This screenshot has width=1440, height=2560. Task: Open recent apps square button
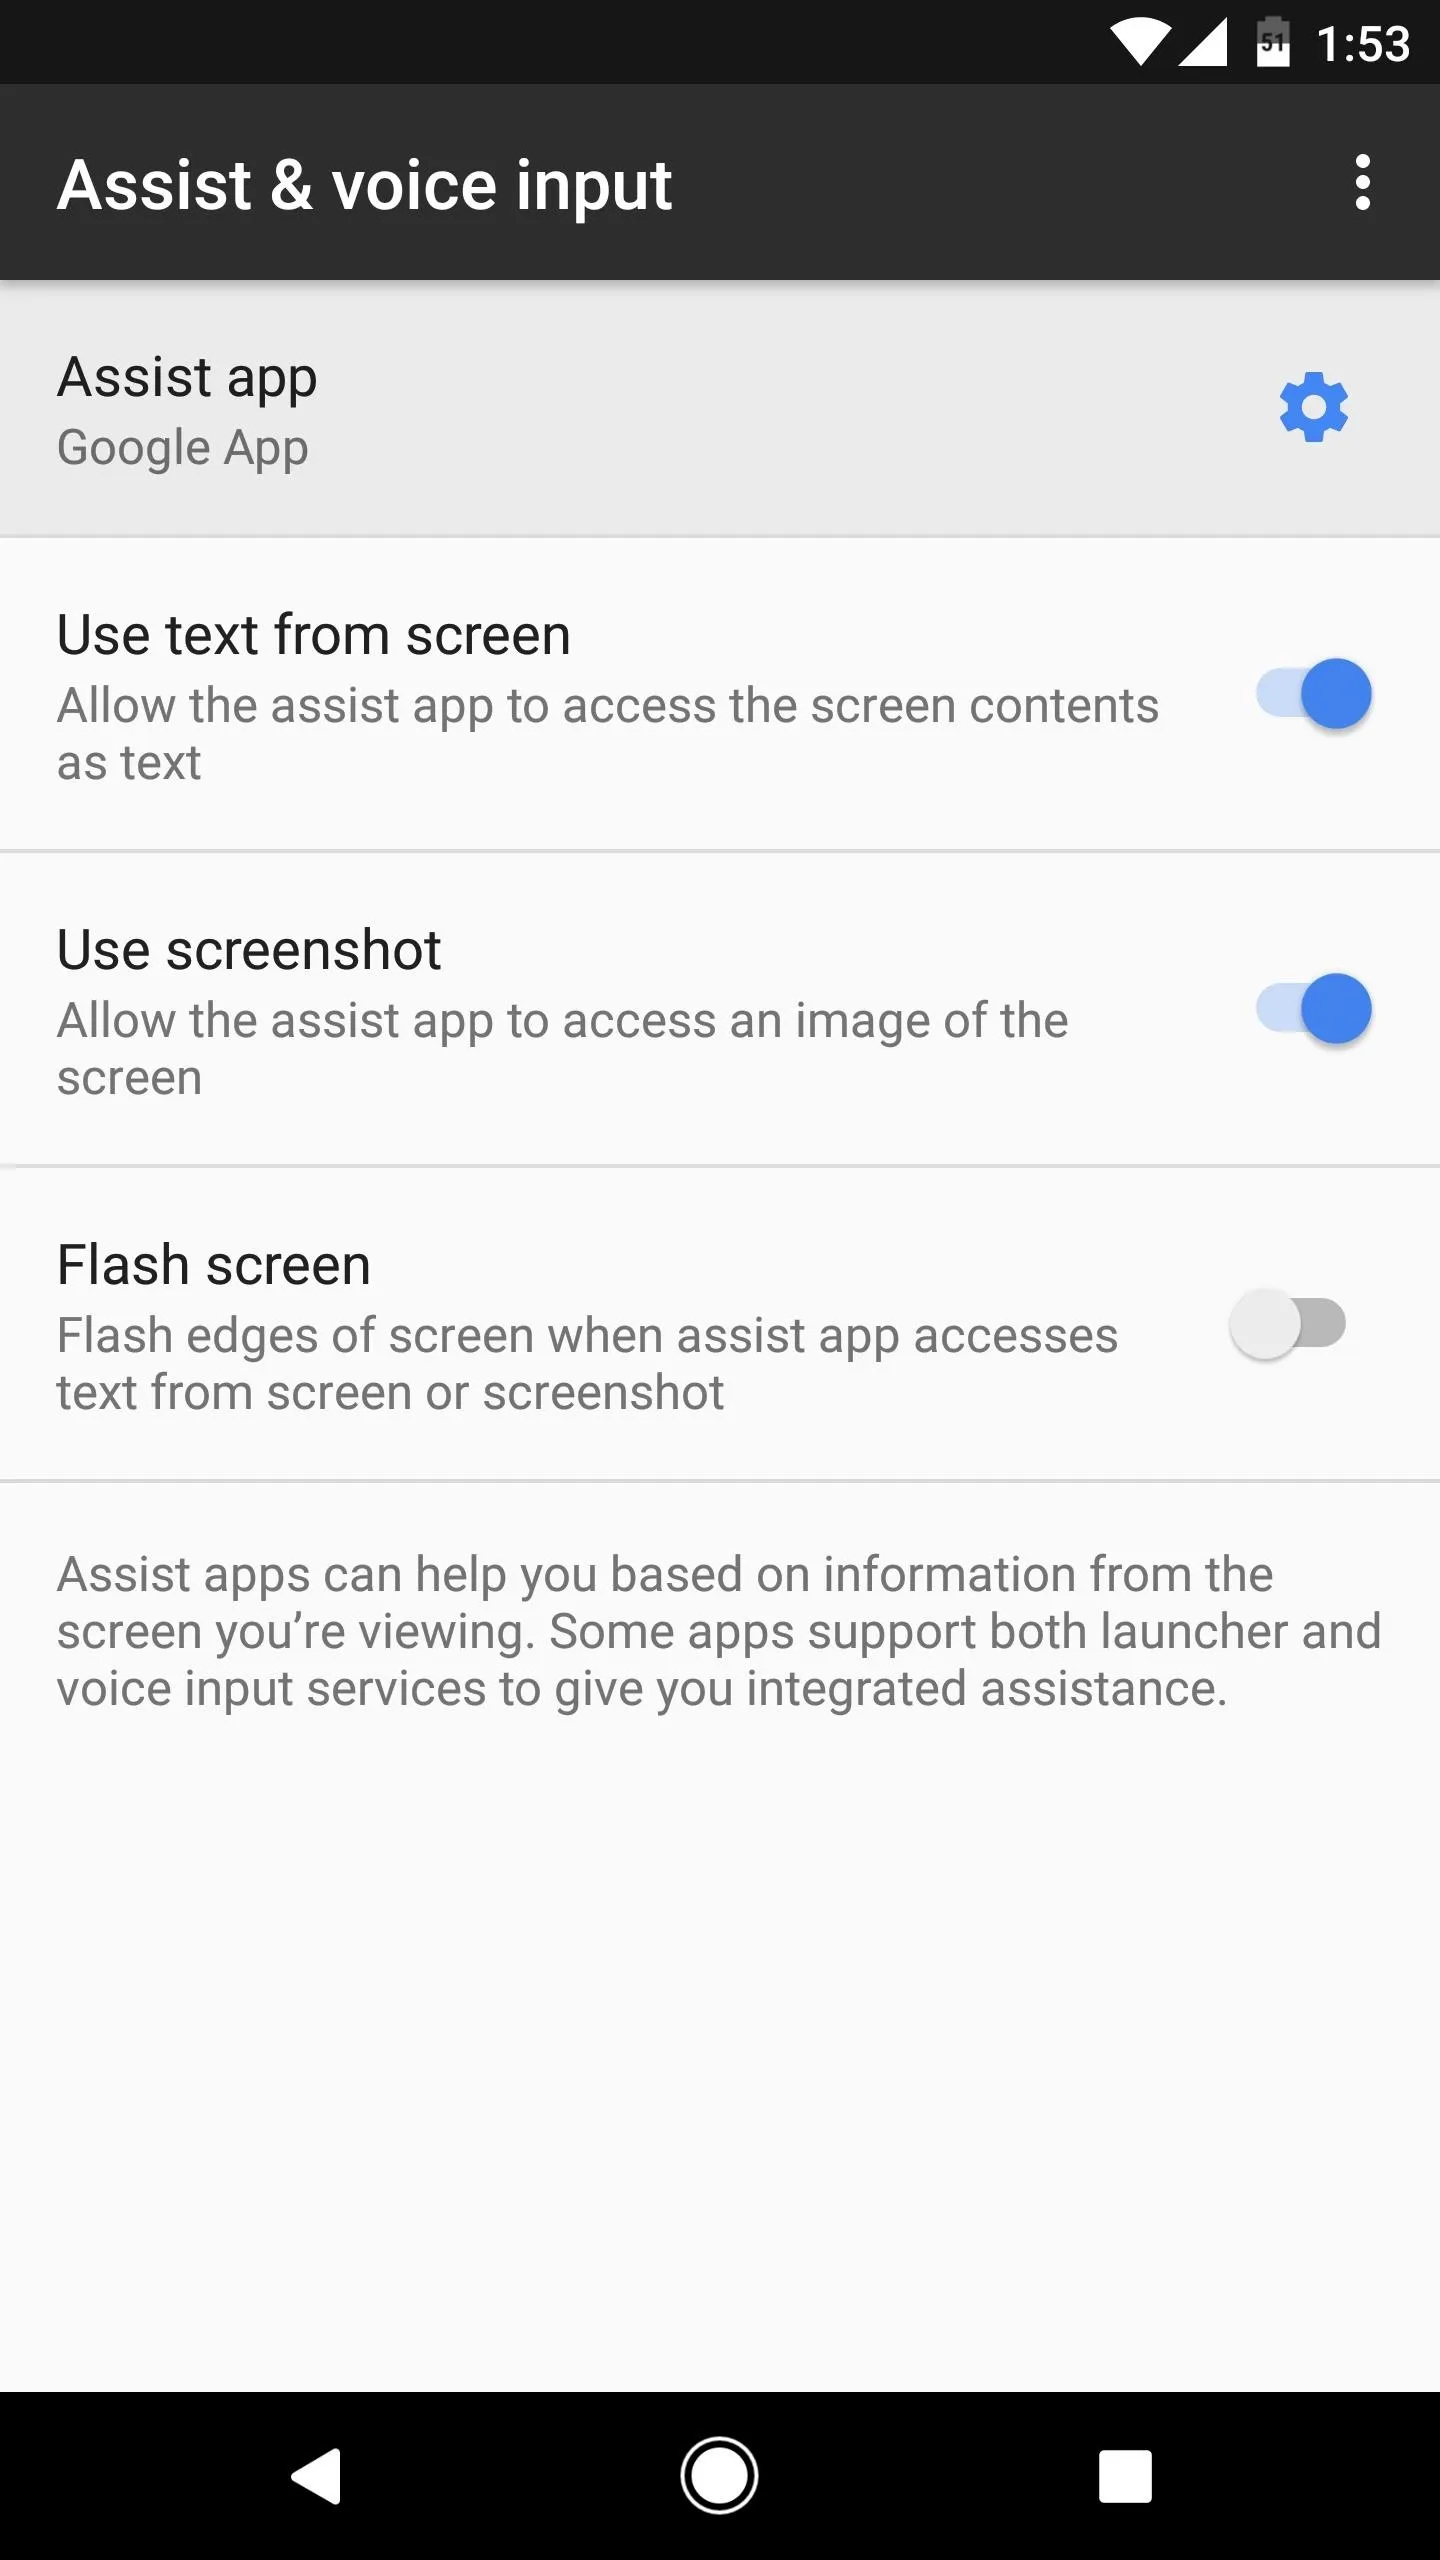pos(1125,2476)
